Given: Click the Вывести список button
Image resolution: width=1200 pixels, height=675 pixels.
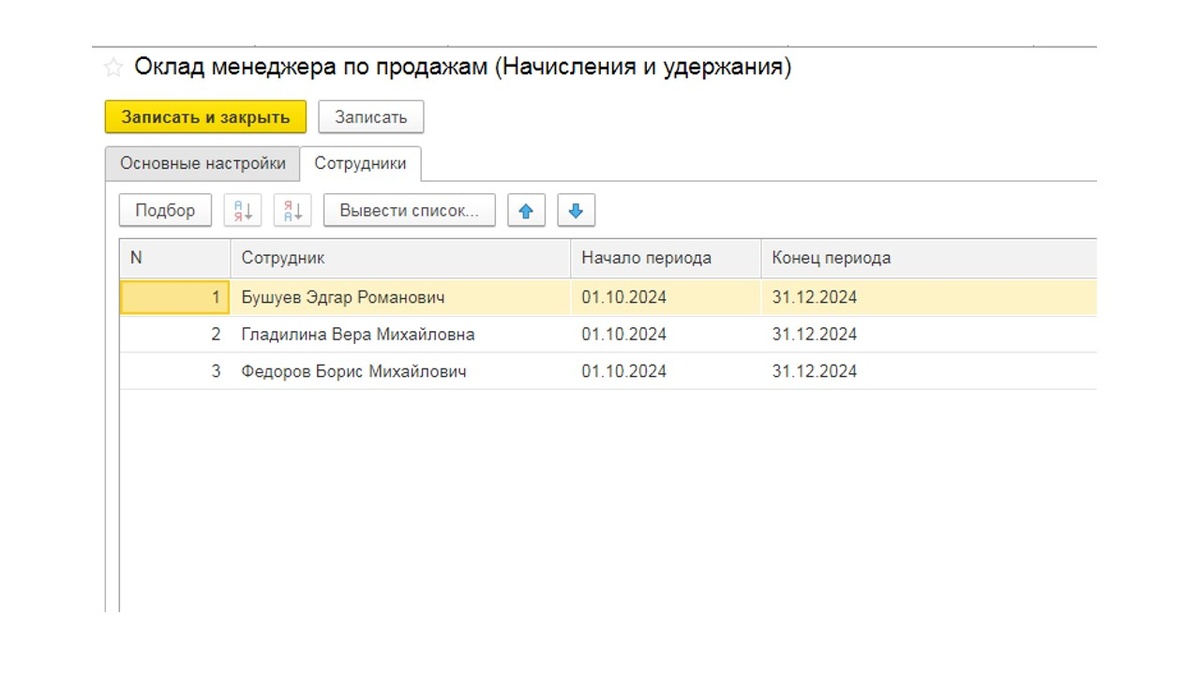Looking at the screenshot, I should coord(409,209).
